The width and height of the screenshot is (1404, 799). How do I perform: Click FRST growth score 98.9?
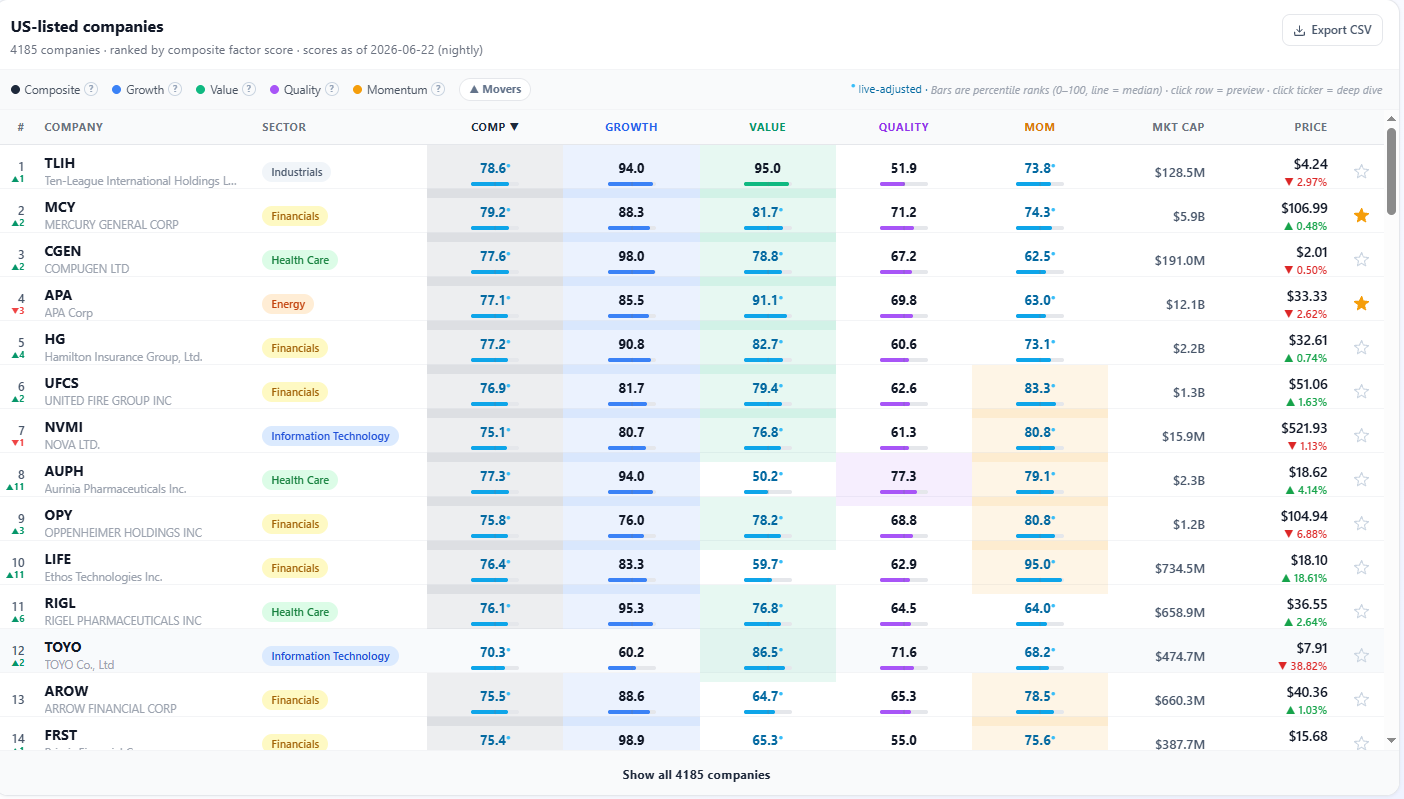coord(631,740)
